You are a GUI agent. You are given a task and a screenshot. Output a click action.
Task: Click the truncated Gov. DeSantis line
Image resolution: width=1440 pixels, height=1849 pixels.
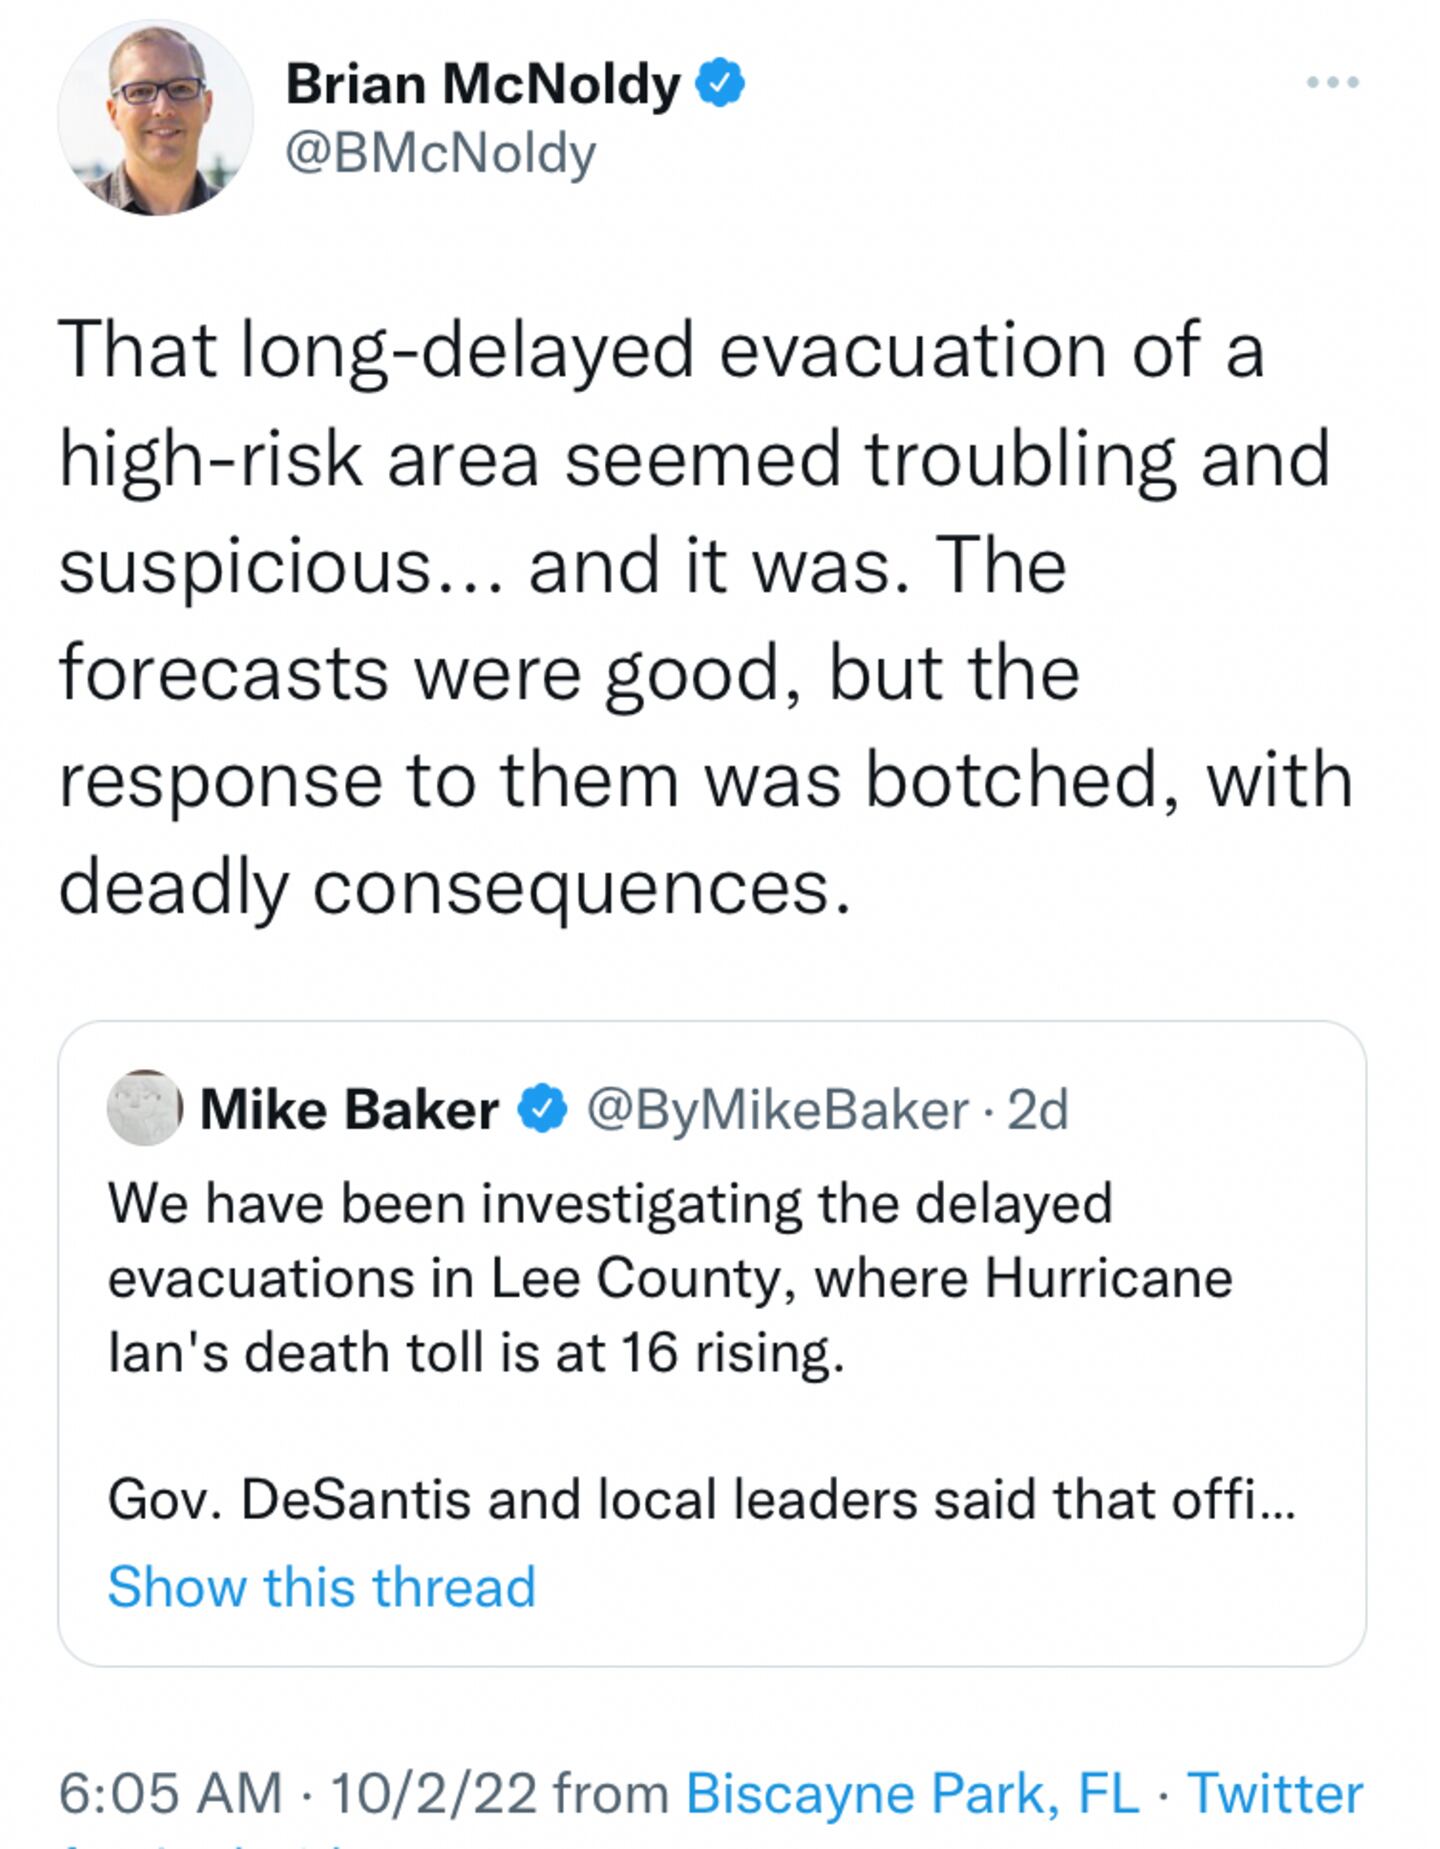700,1500
